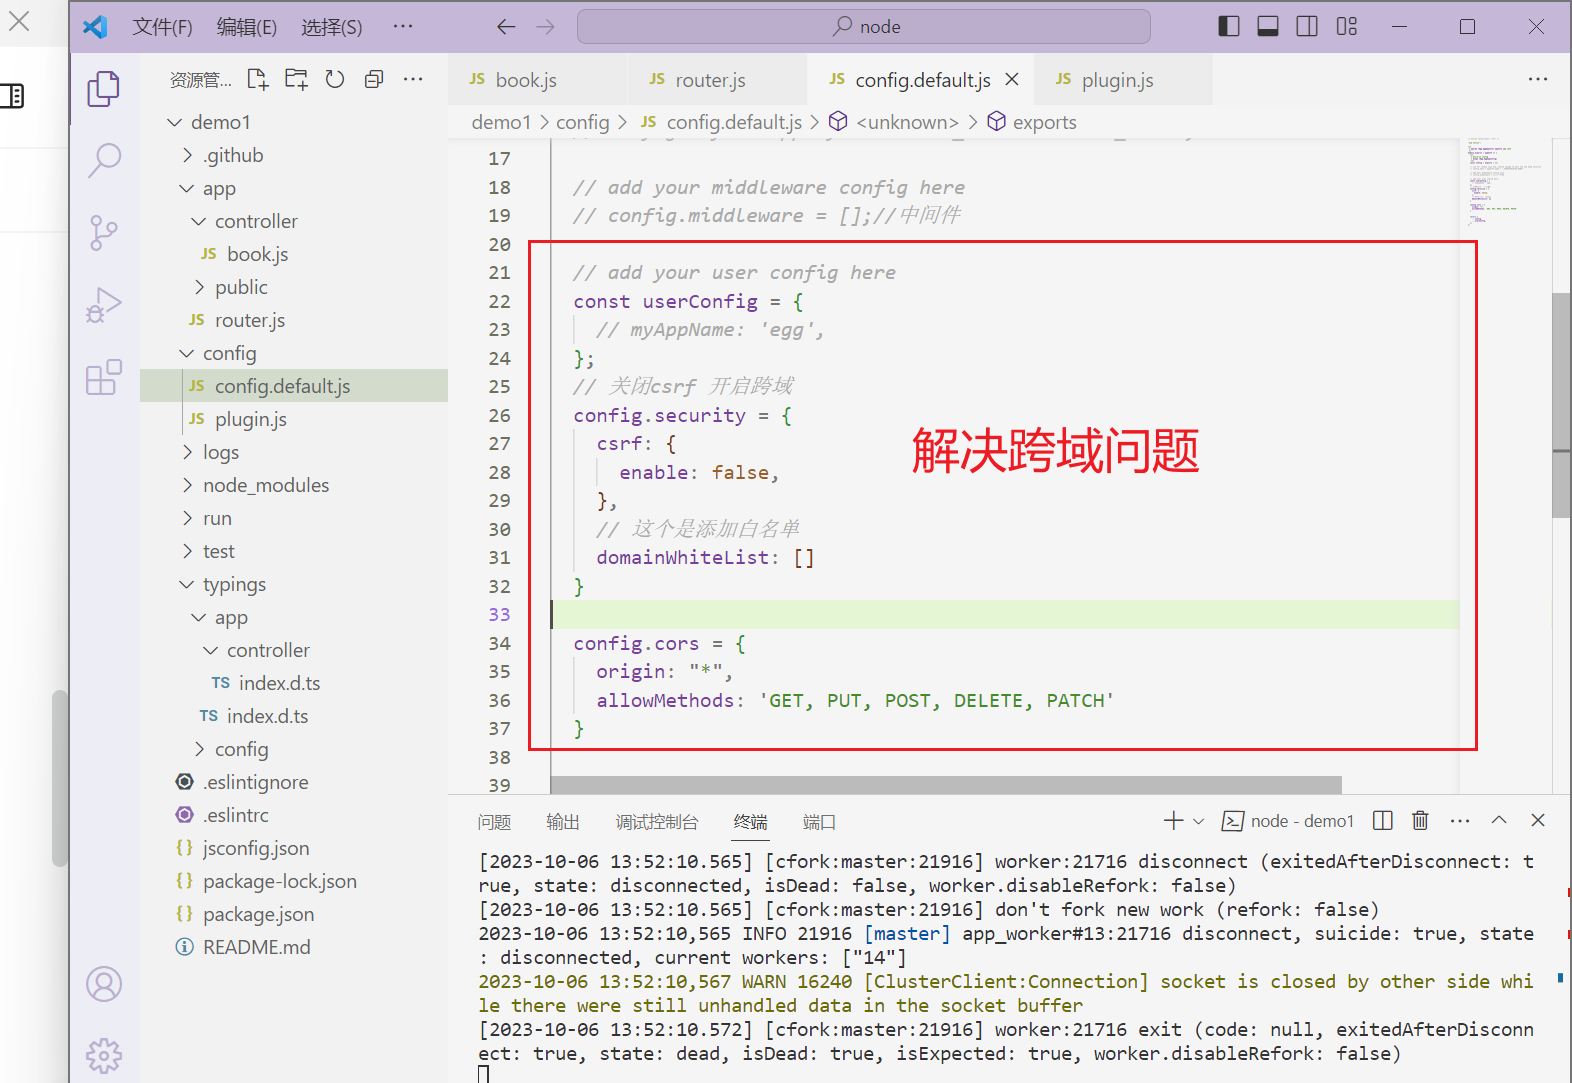Click the New File icon in explorer
1572x1083 pixels.
coord(258,80)
